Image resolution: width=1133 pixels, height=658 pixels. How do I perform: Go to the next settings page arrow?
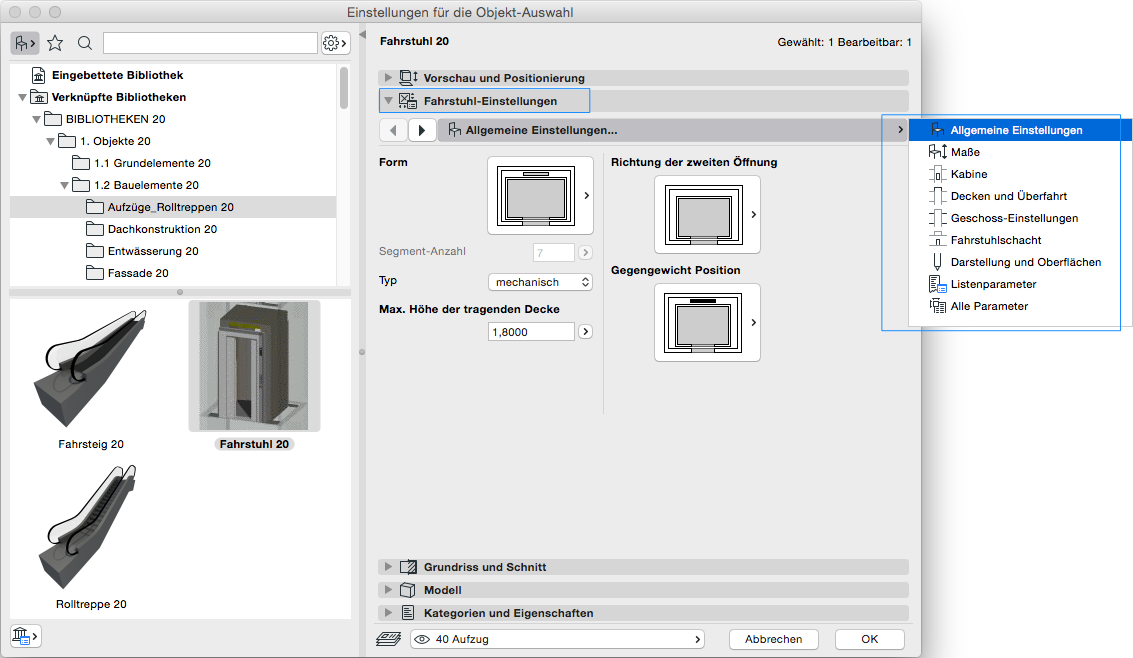(422, 130)
